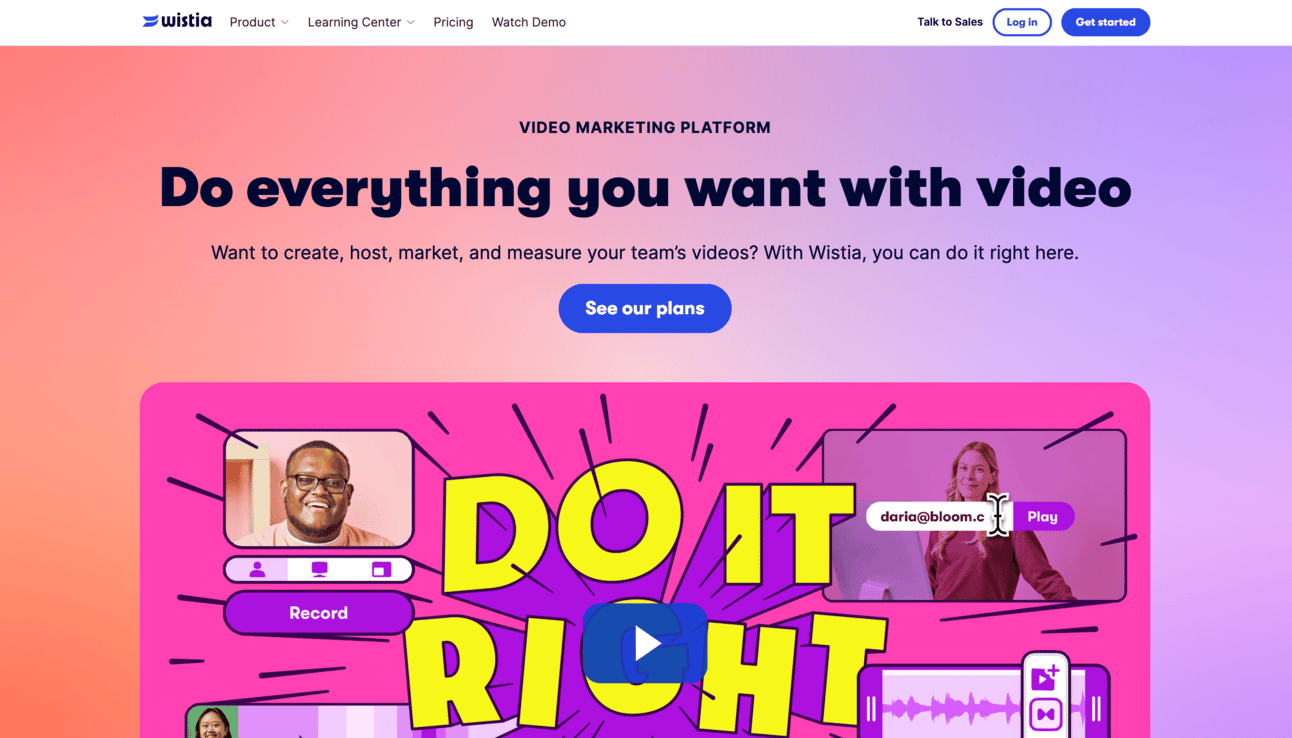The width and height of the screenshot is (1292, 738).
Task: Expand the Product dropdown chevron
Action: 285,22
